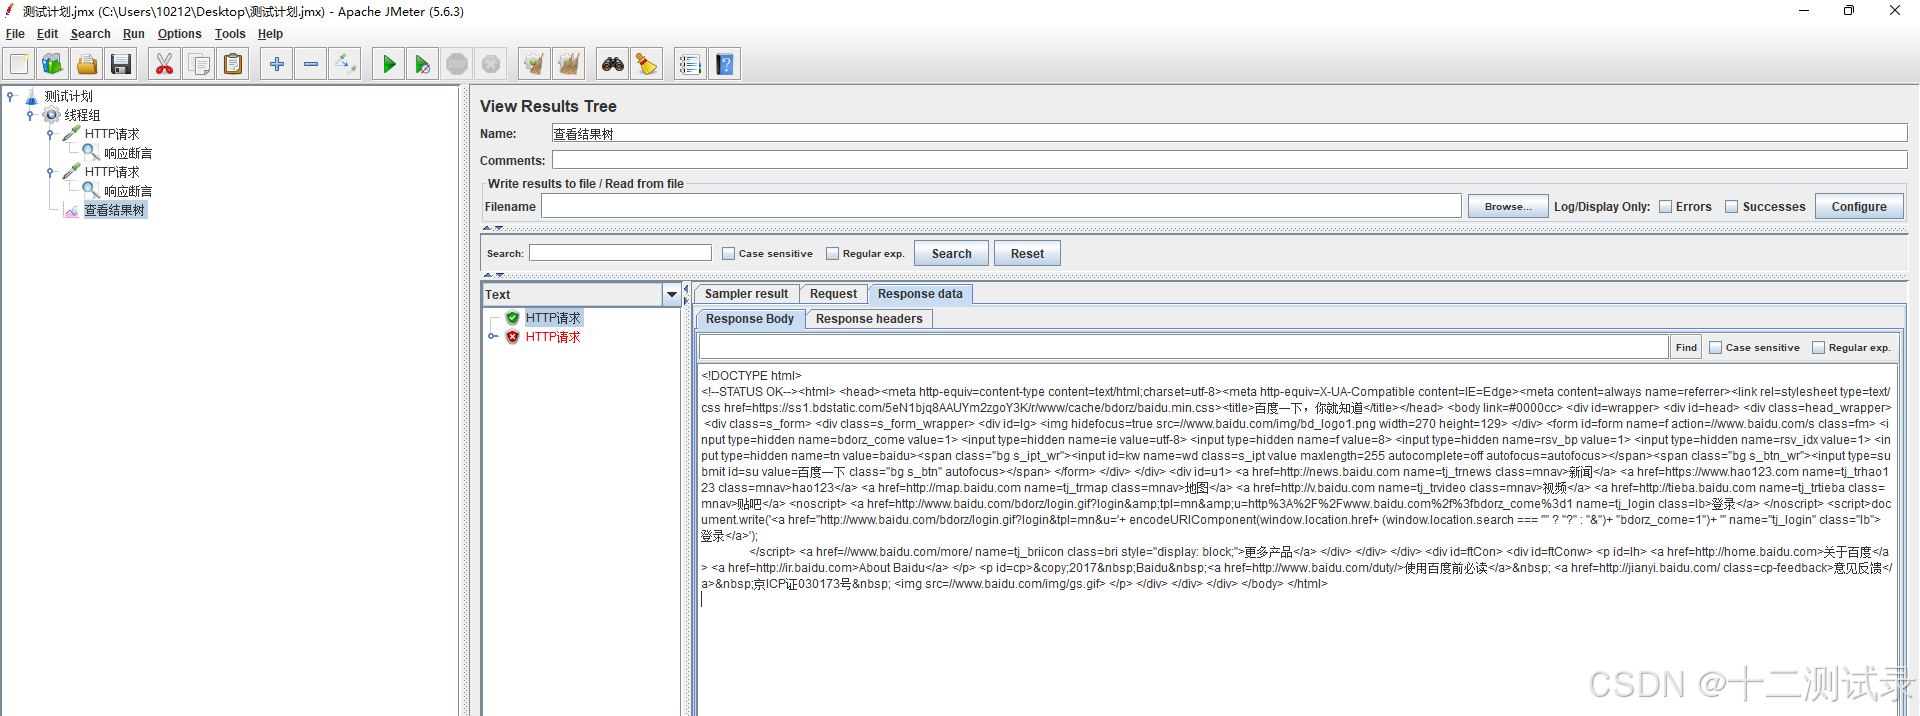The height and width of the screenshot is (716, 1920).
Task: Click the Configure button
Action: point(1859,207)
